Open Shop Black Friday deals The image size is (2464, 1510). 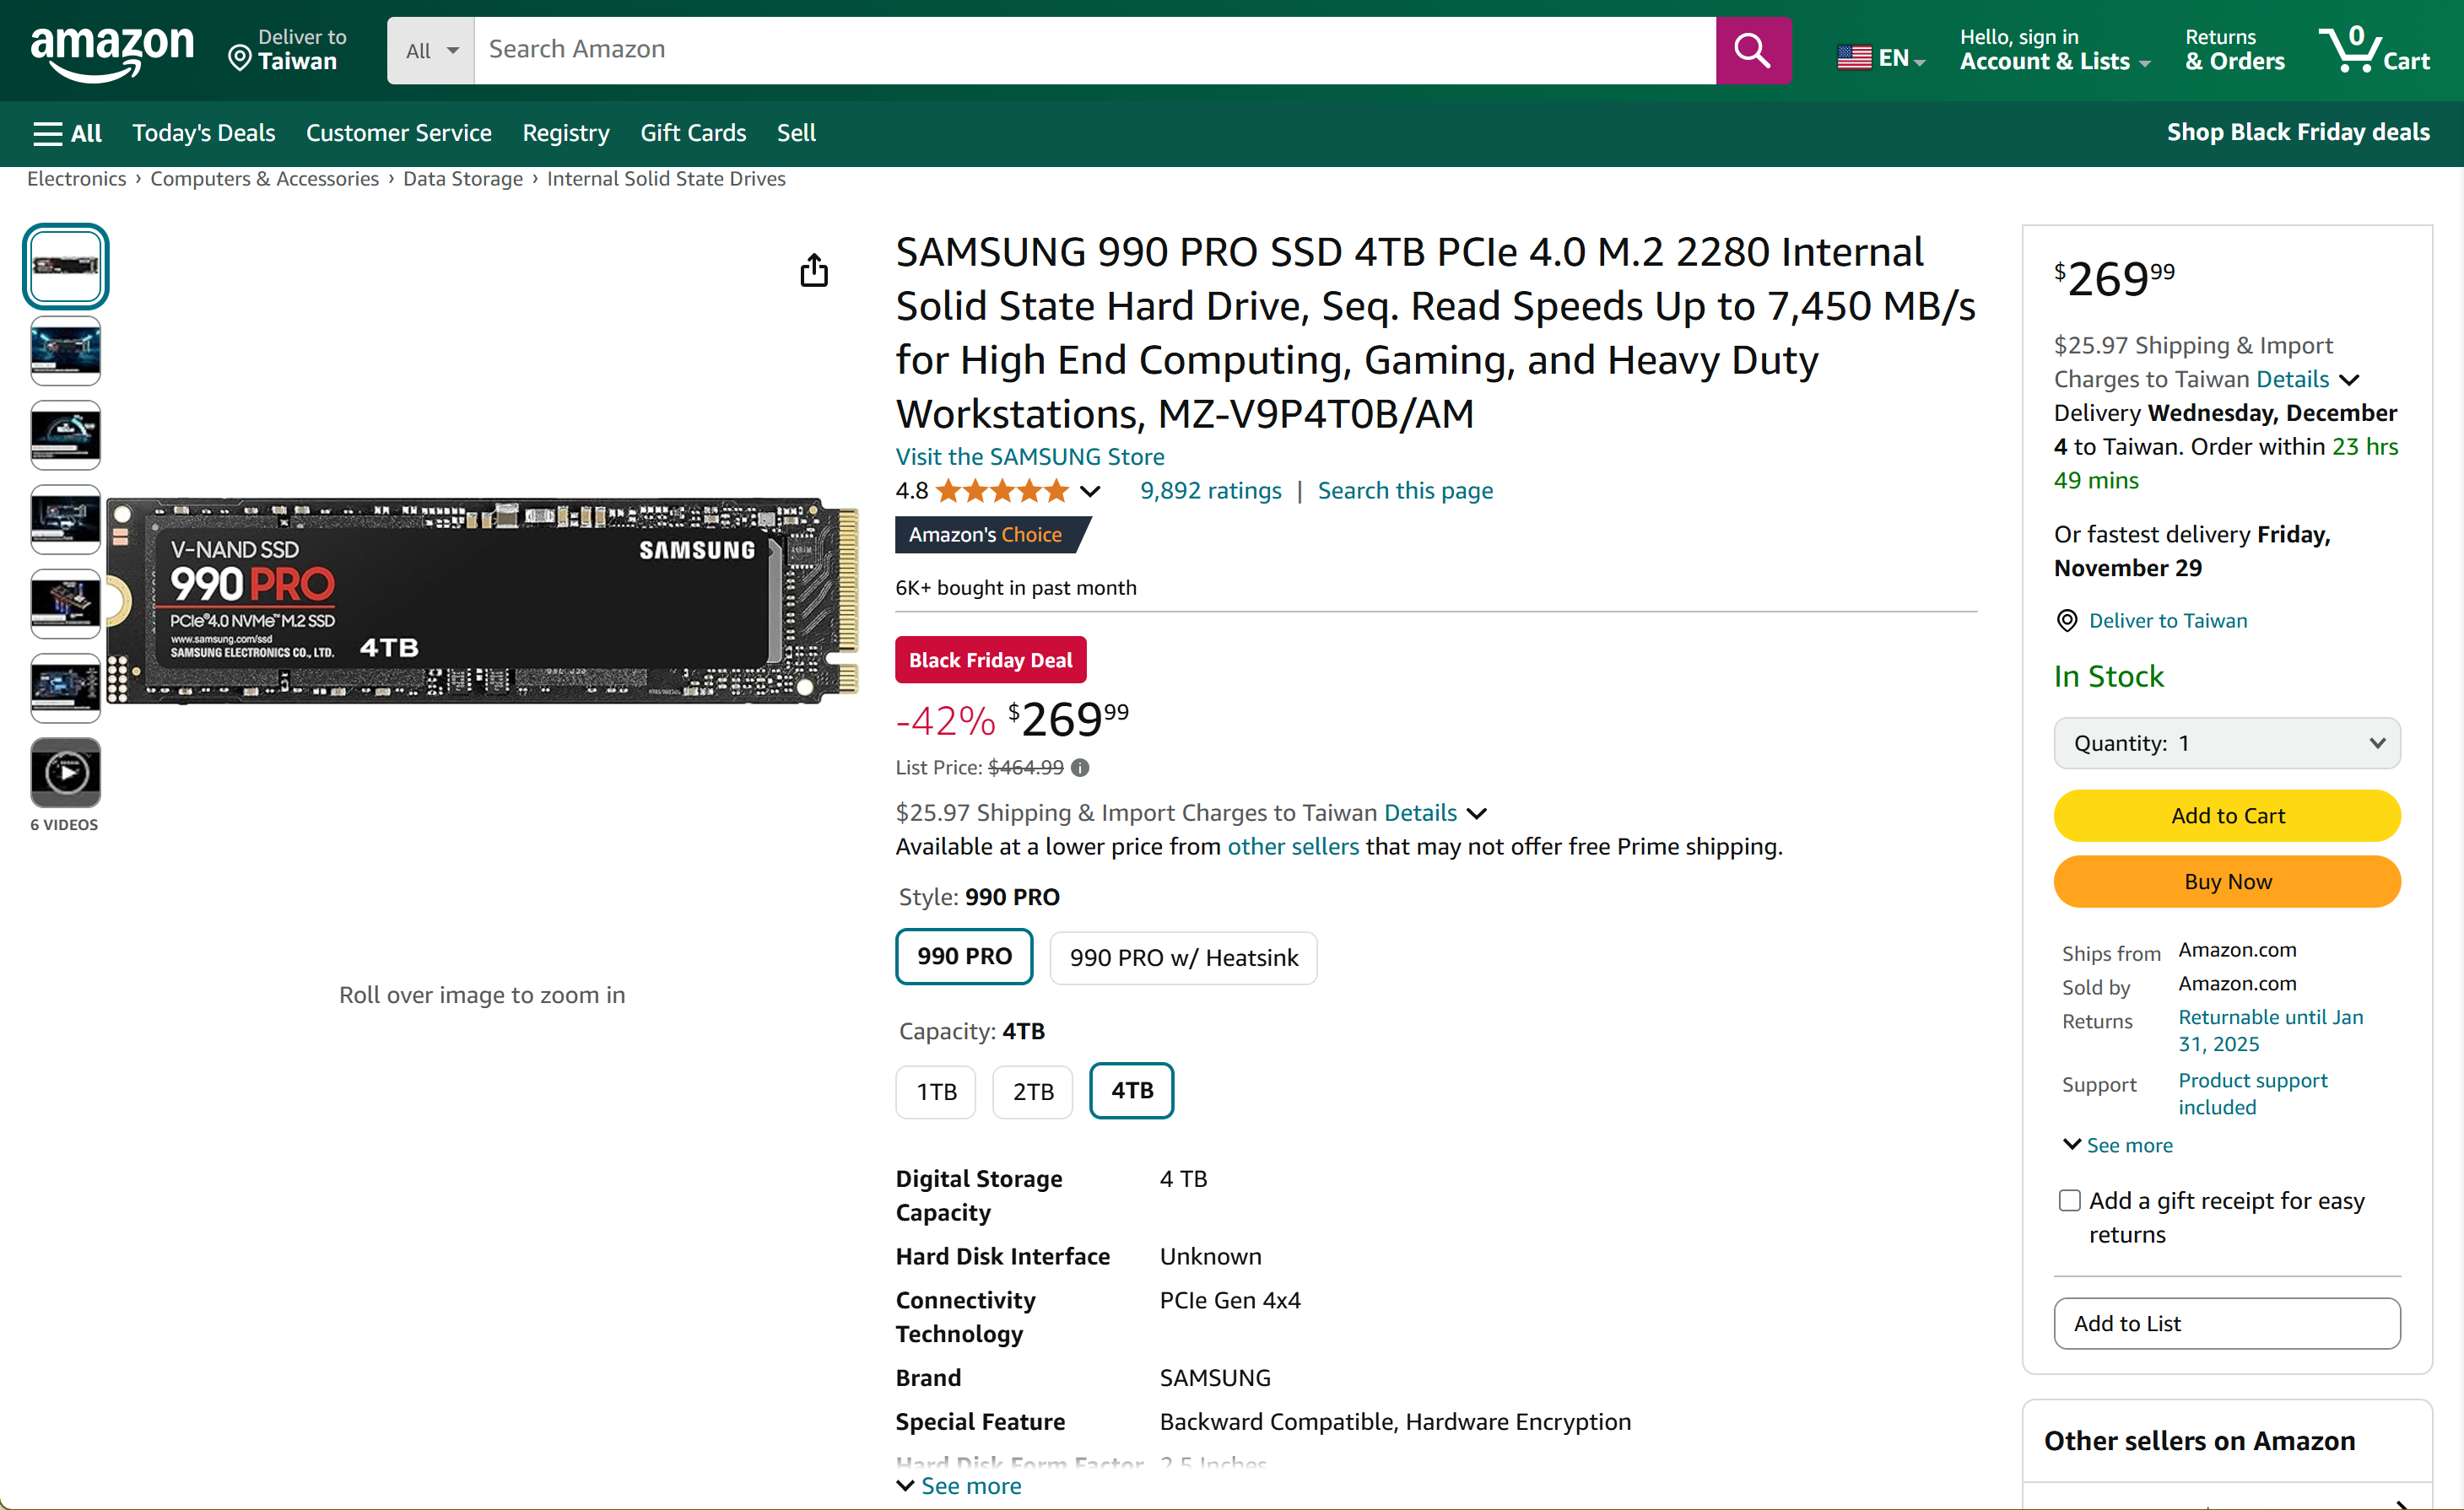point(2297,132)
